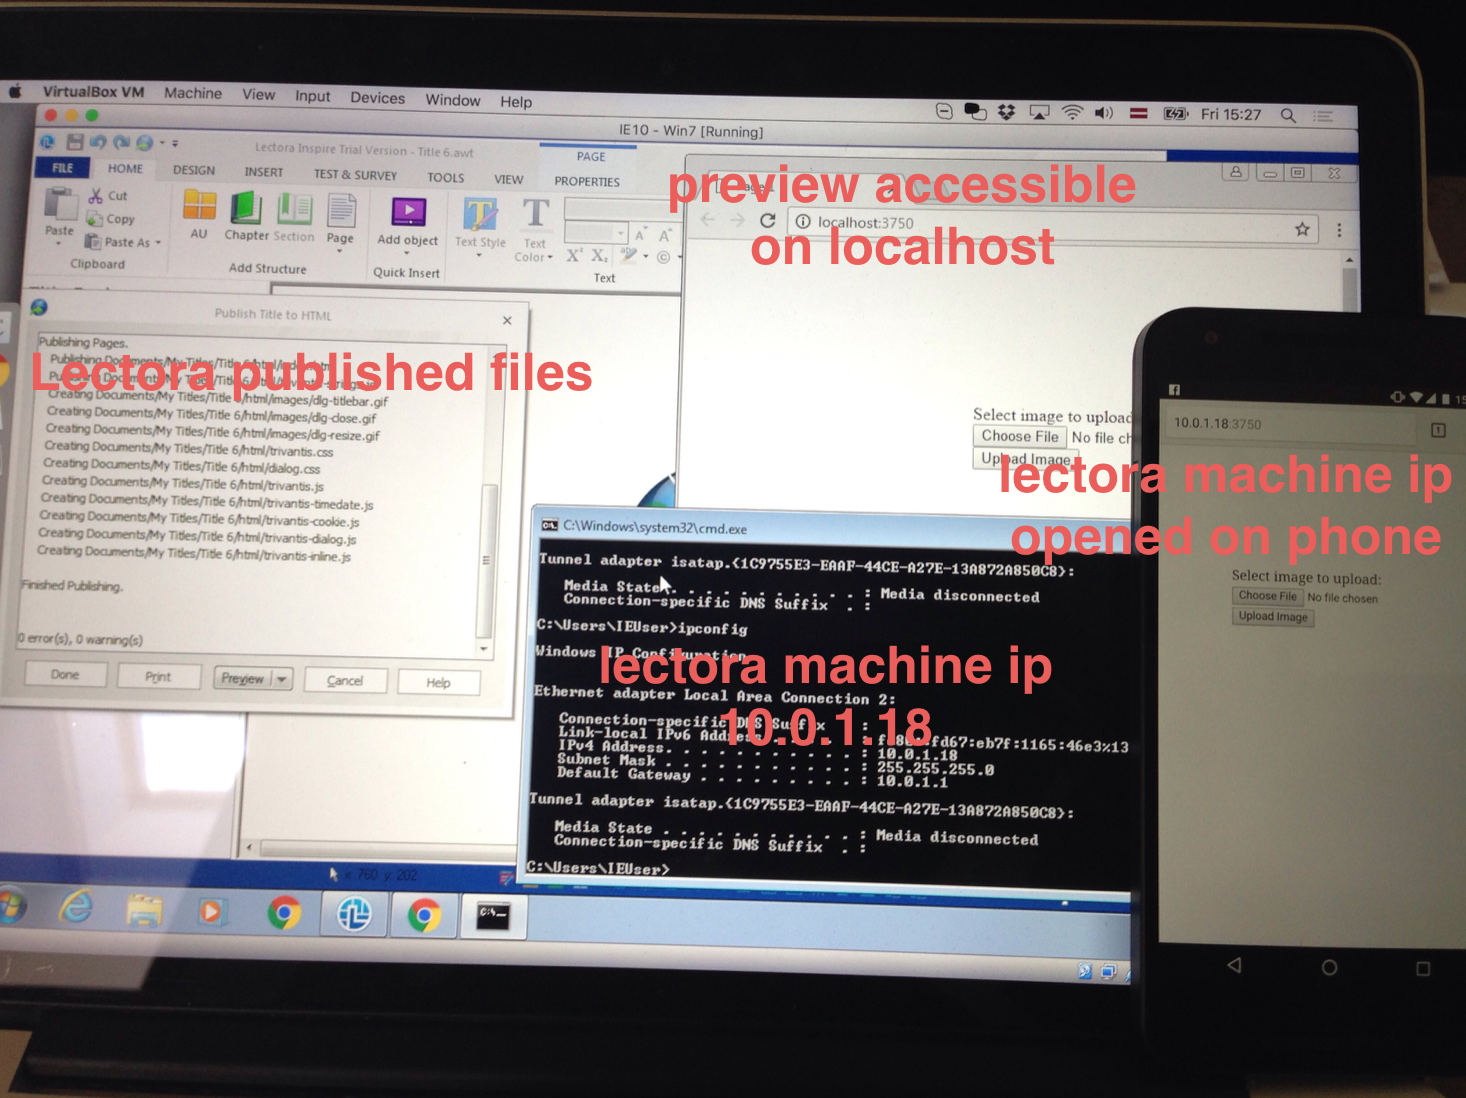Click the Text Color T icon
This screenshot has width=1466, height=1098.
click(536, 214)
